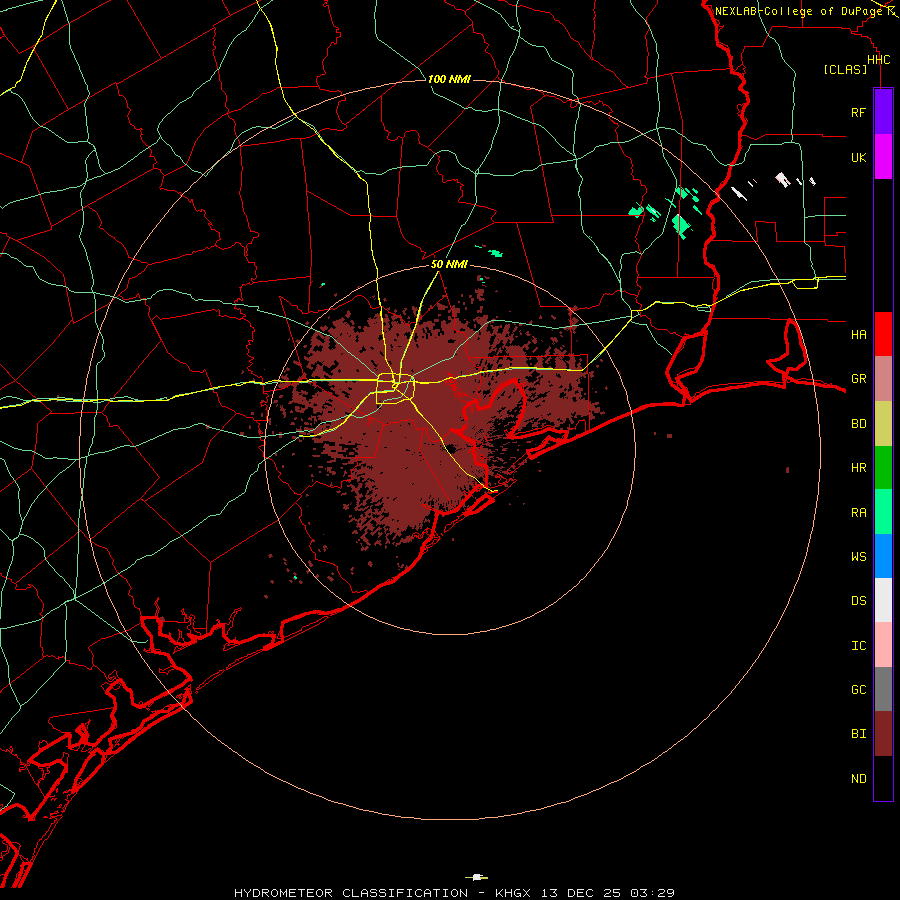This screenshot has height=900, width=900.
Task: Click the "BI" legend label text
Action: point(858,734)
